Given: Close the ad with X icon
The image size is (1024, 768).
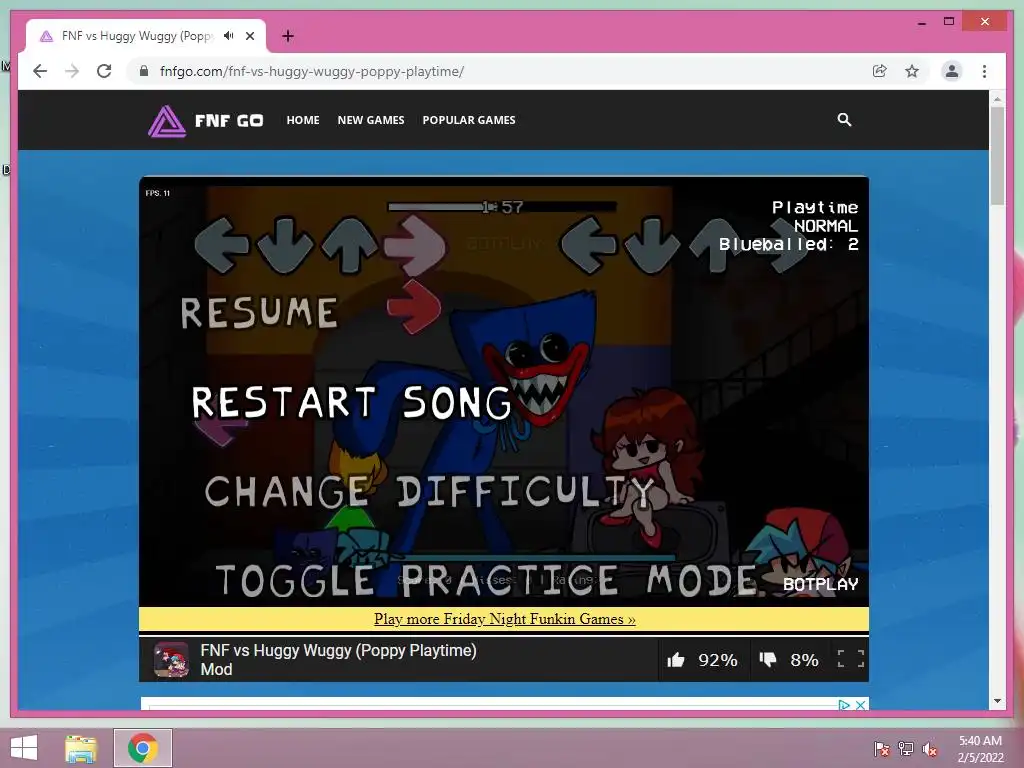Looking at the screenshot, I should click(861, 705).
